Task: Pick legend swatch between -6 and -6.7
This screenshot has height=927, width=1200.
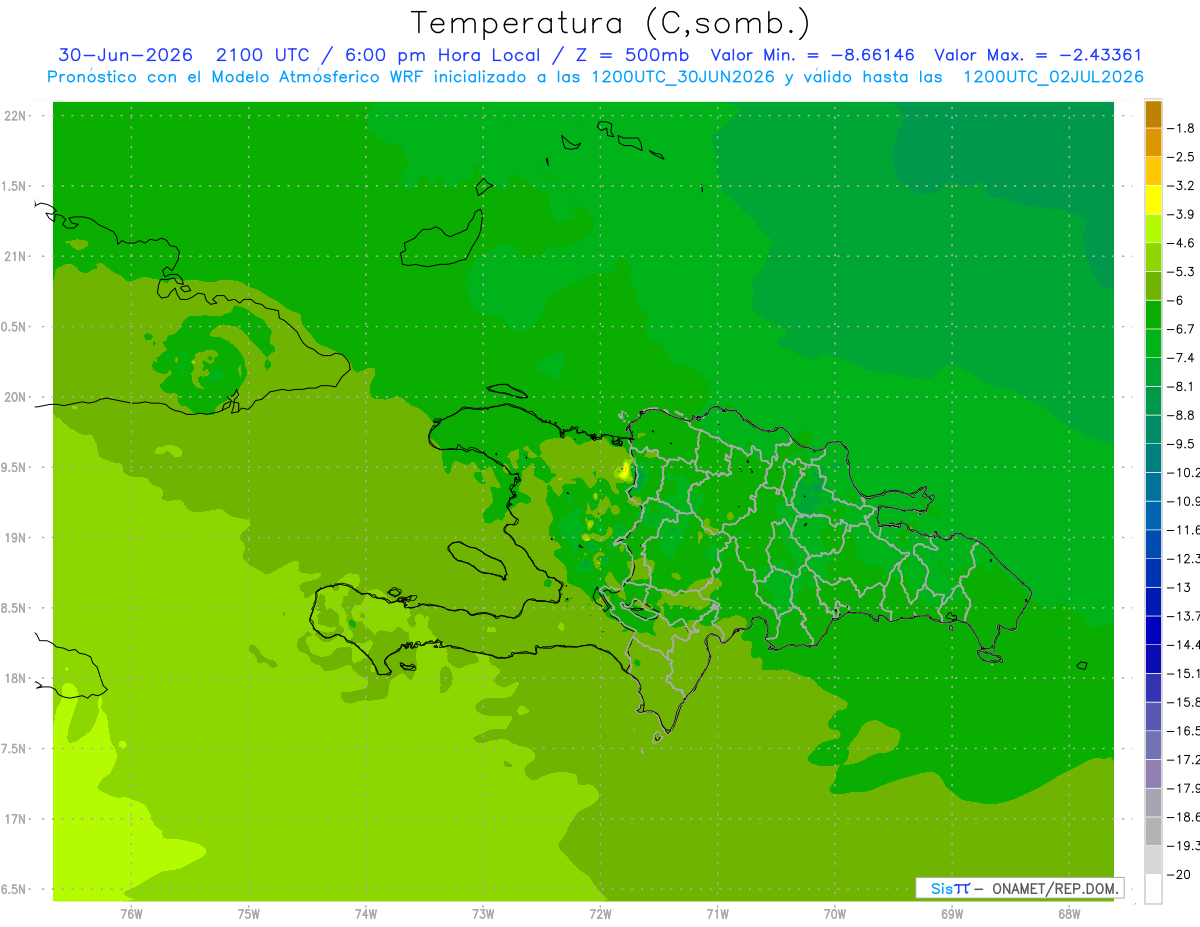Action: (x=1154, y=315)
